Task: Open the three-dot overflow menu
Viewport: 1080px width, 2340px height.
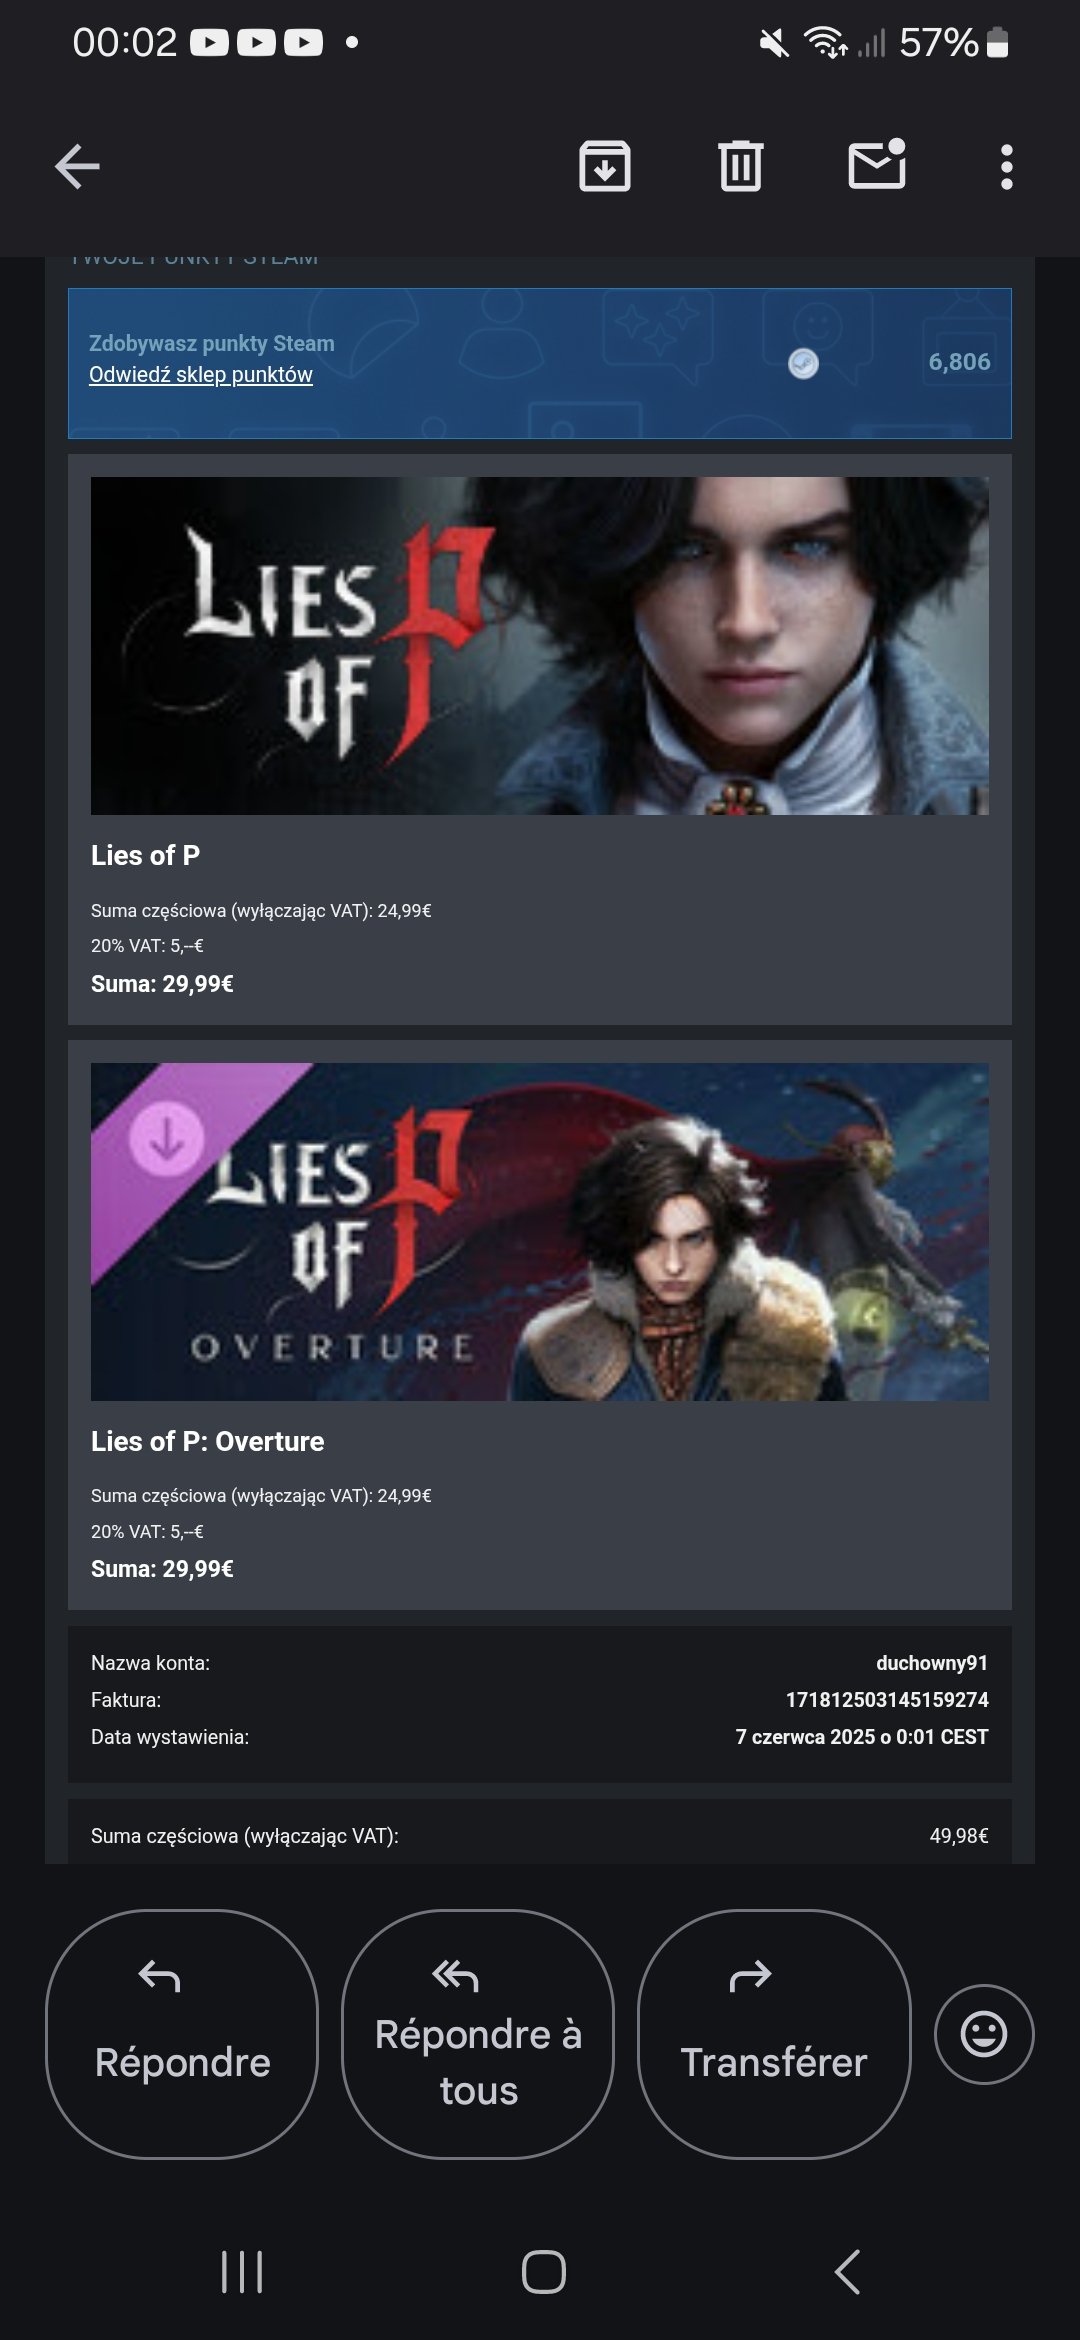Action: (x=1007, y=167)
